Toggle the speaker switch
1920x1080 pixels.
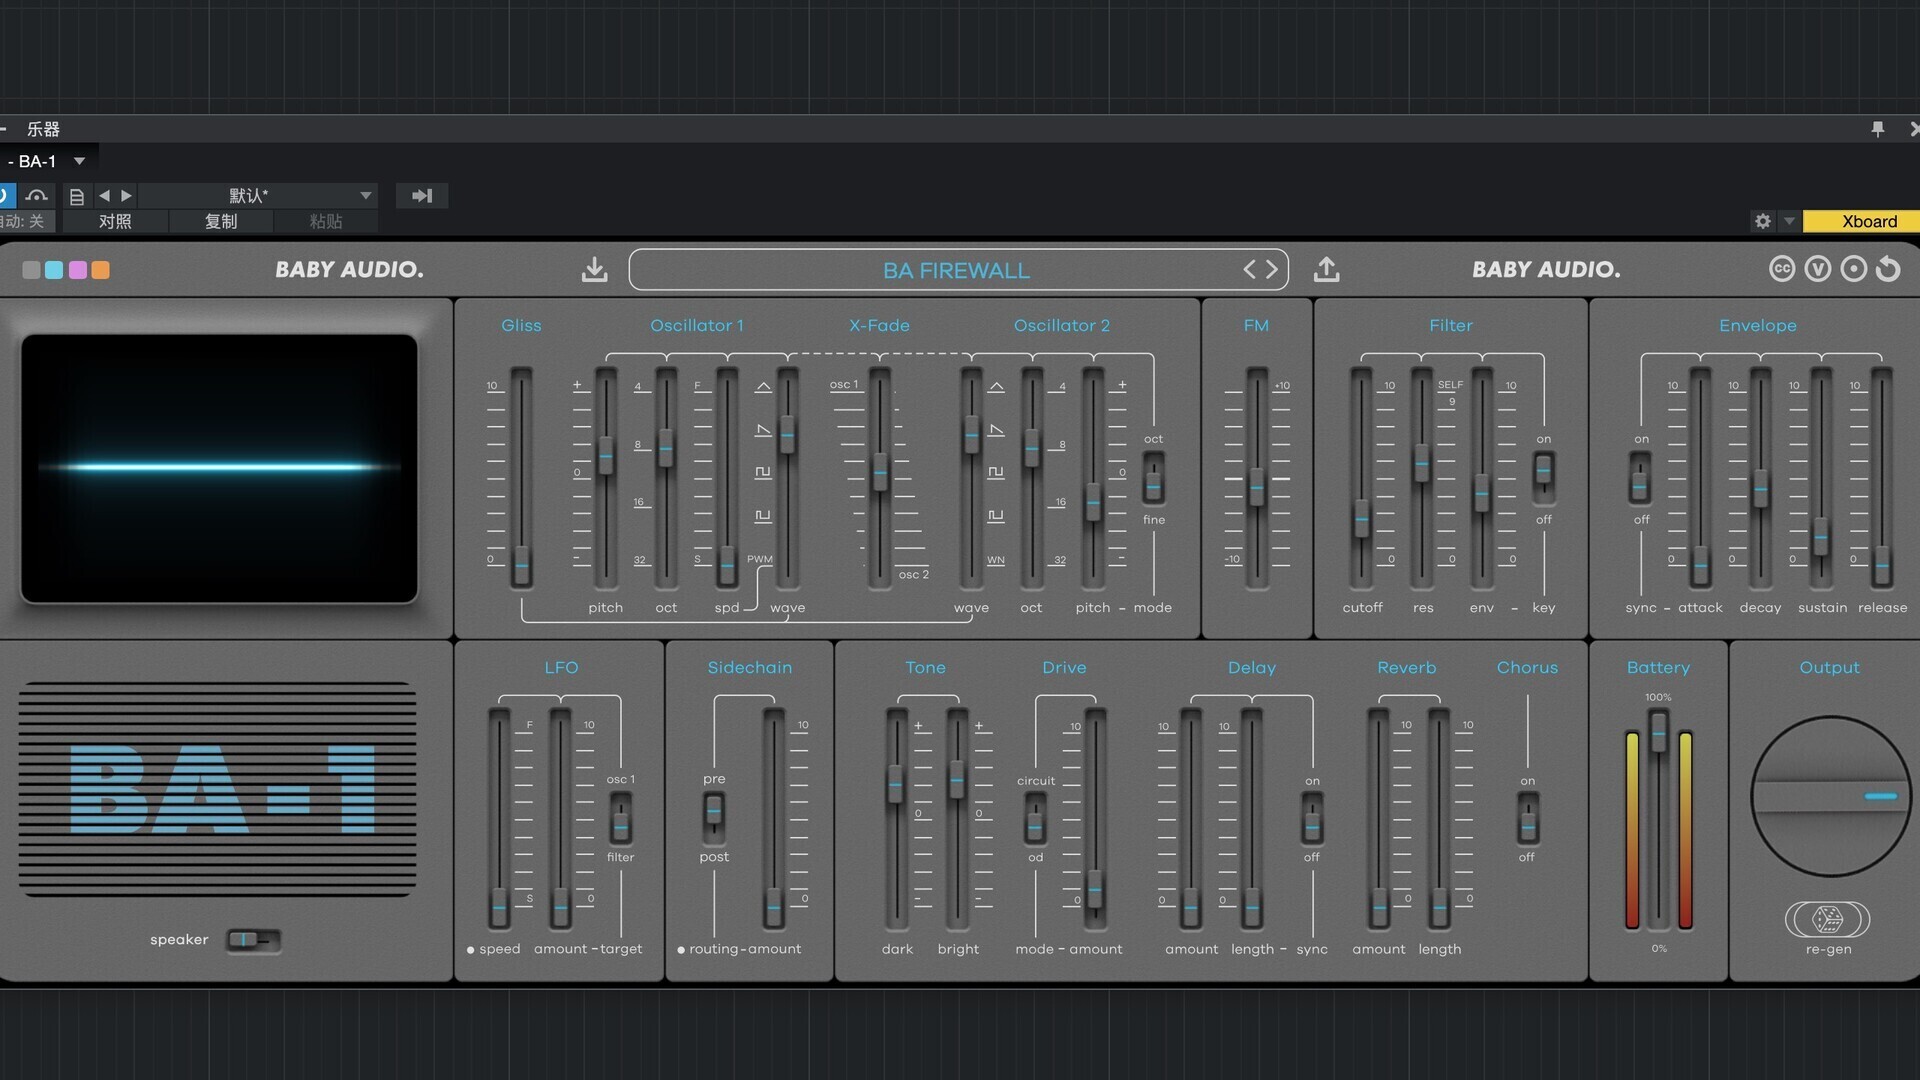(x=253, y=939)
